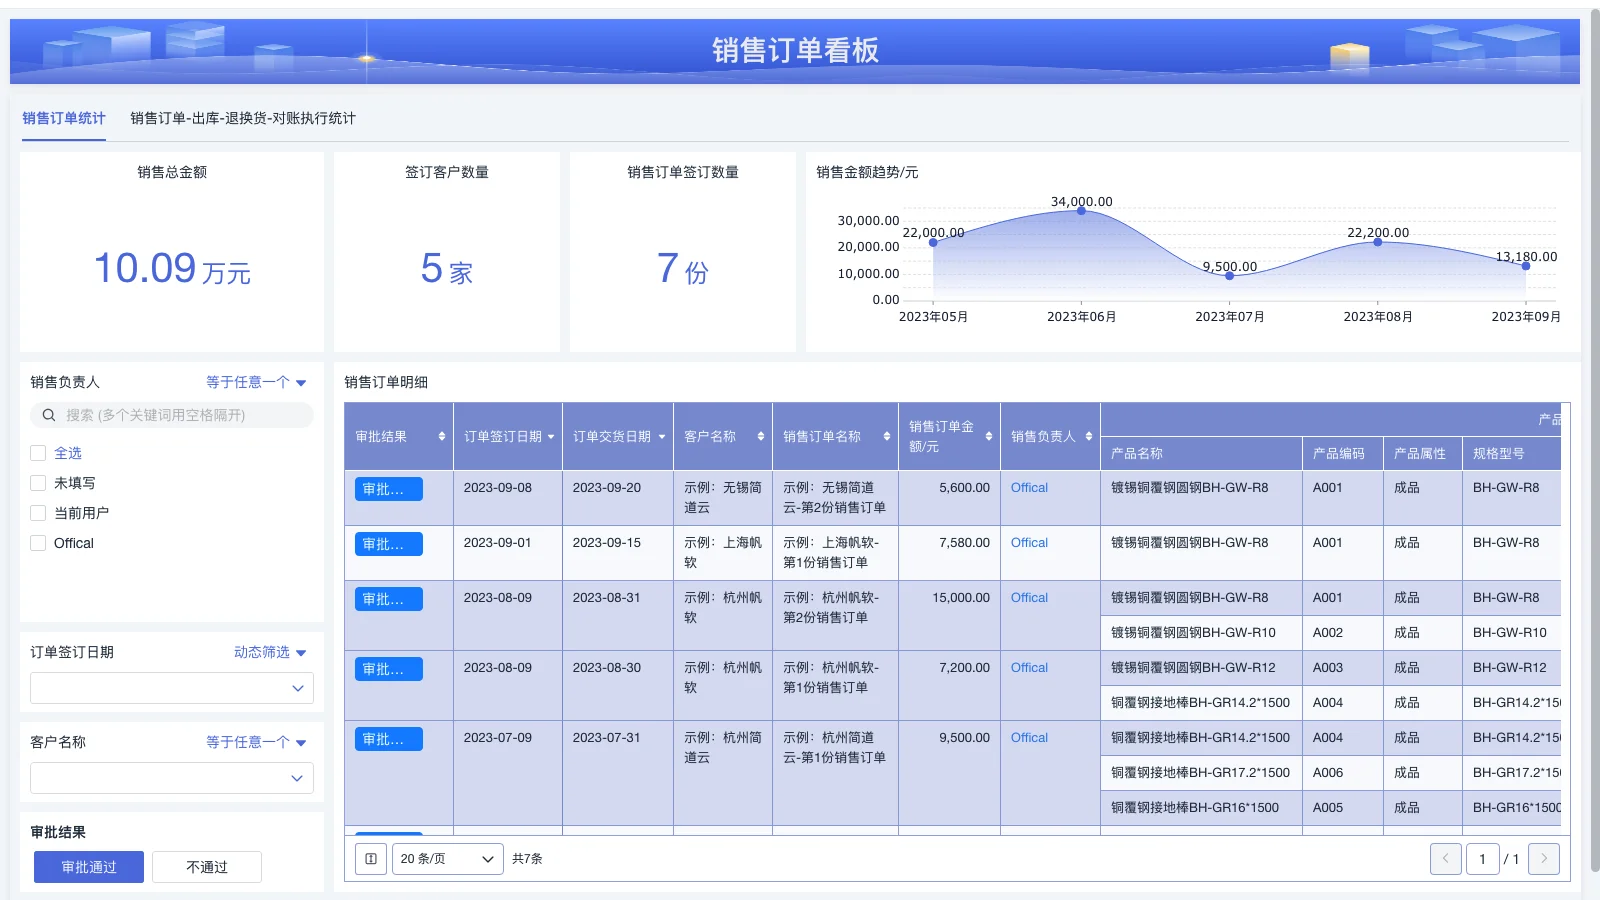This screenshot has height=900, width=1600.
Task: Check the Offical checkbox in filter
Action: [38, 543]
